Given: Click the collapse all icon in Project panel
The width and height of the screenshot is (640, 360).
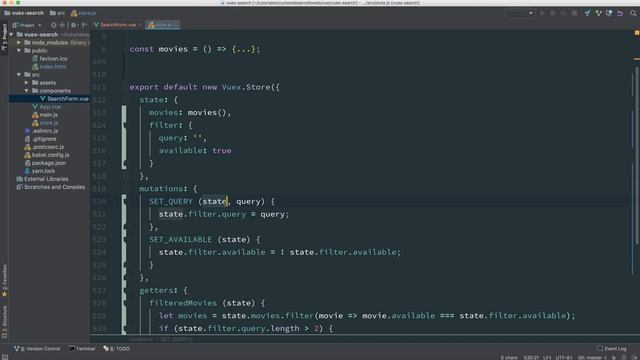Looking at the screenshot, I should pyautogui.click(x=62, y=25).
